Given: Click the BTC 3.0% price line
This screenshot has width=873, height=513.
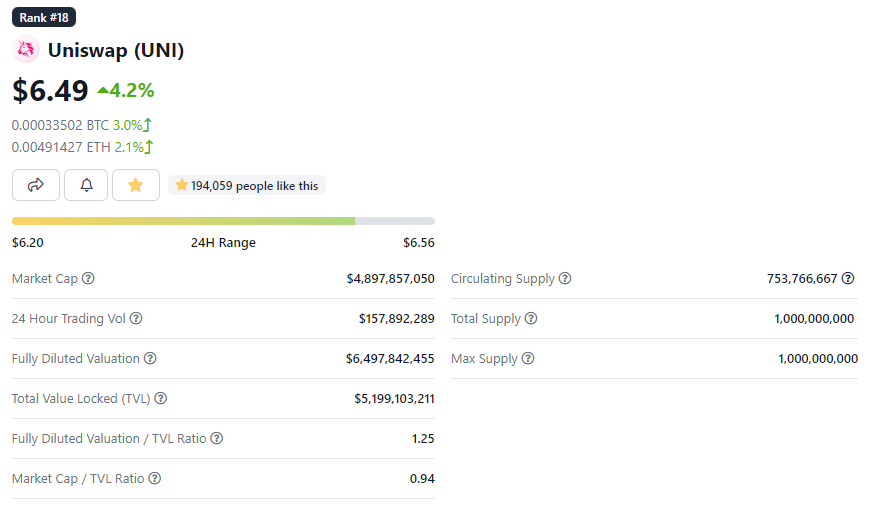Looking at the screenshot, I should tap(82, 125).
